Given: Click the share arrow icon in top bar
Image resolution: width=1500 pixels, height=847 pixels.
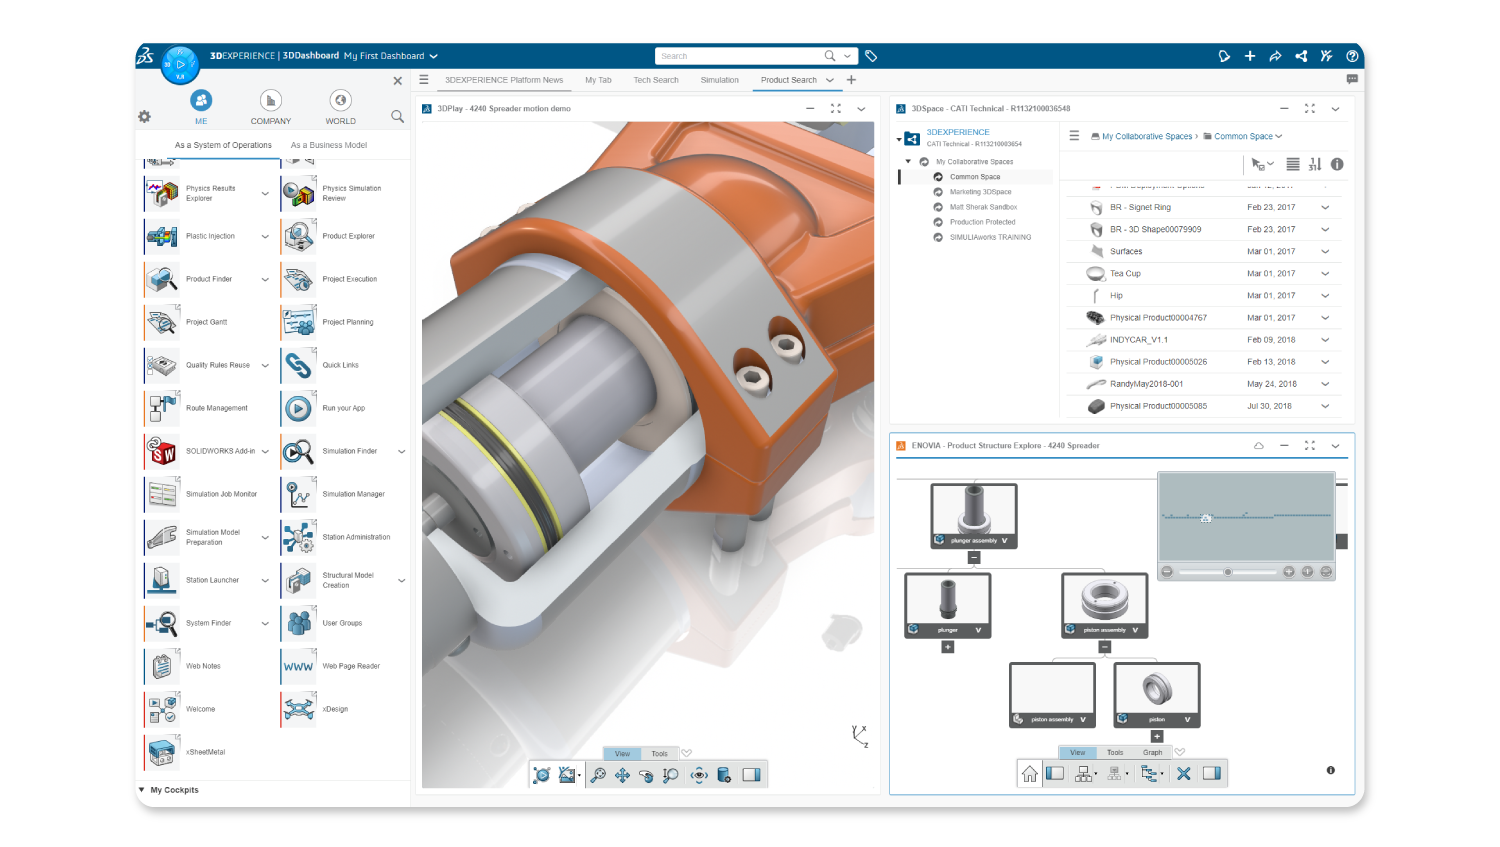Looking at the screenshot, I should pos(1275,56).
